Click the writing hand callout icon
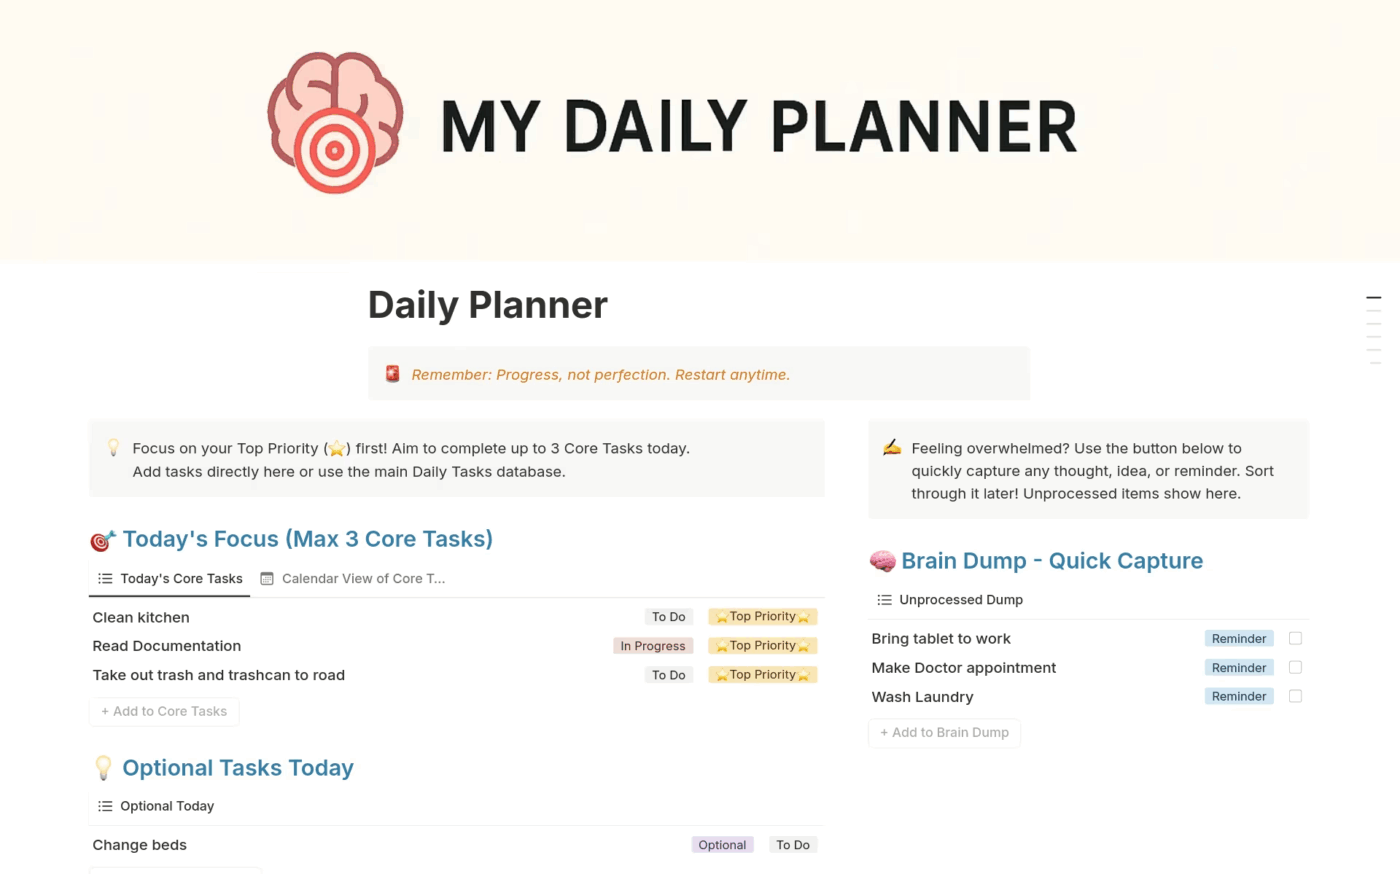Image resolution: width=1400 pixels, height=874 pixels. tap(892, 448)
